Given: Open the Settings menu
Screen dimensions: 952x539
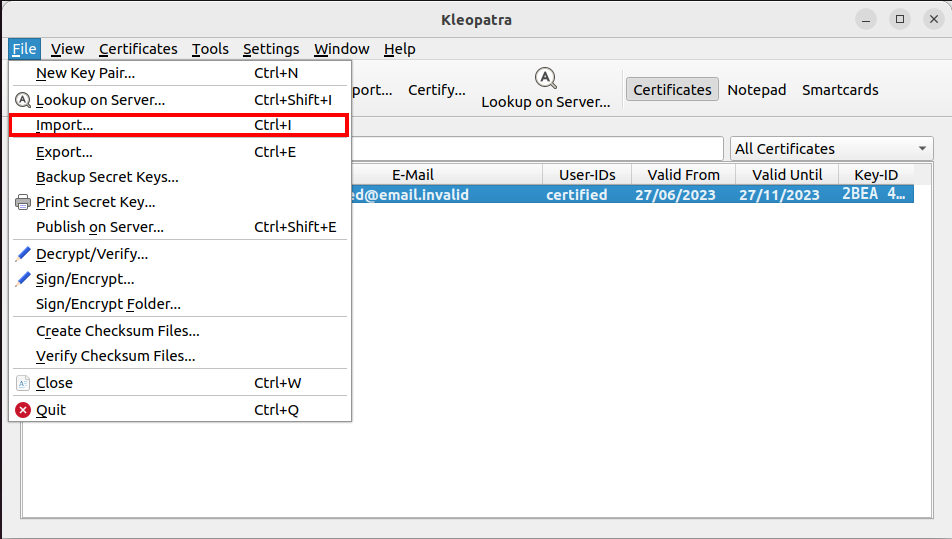Looking at the screenshot, I should [271, 49].
